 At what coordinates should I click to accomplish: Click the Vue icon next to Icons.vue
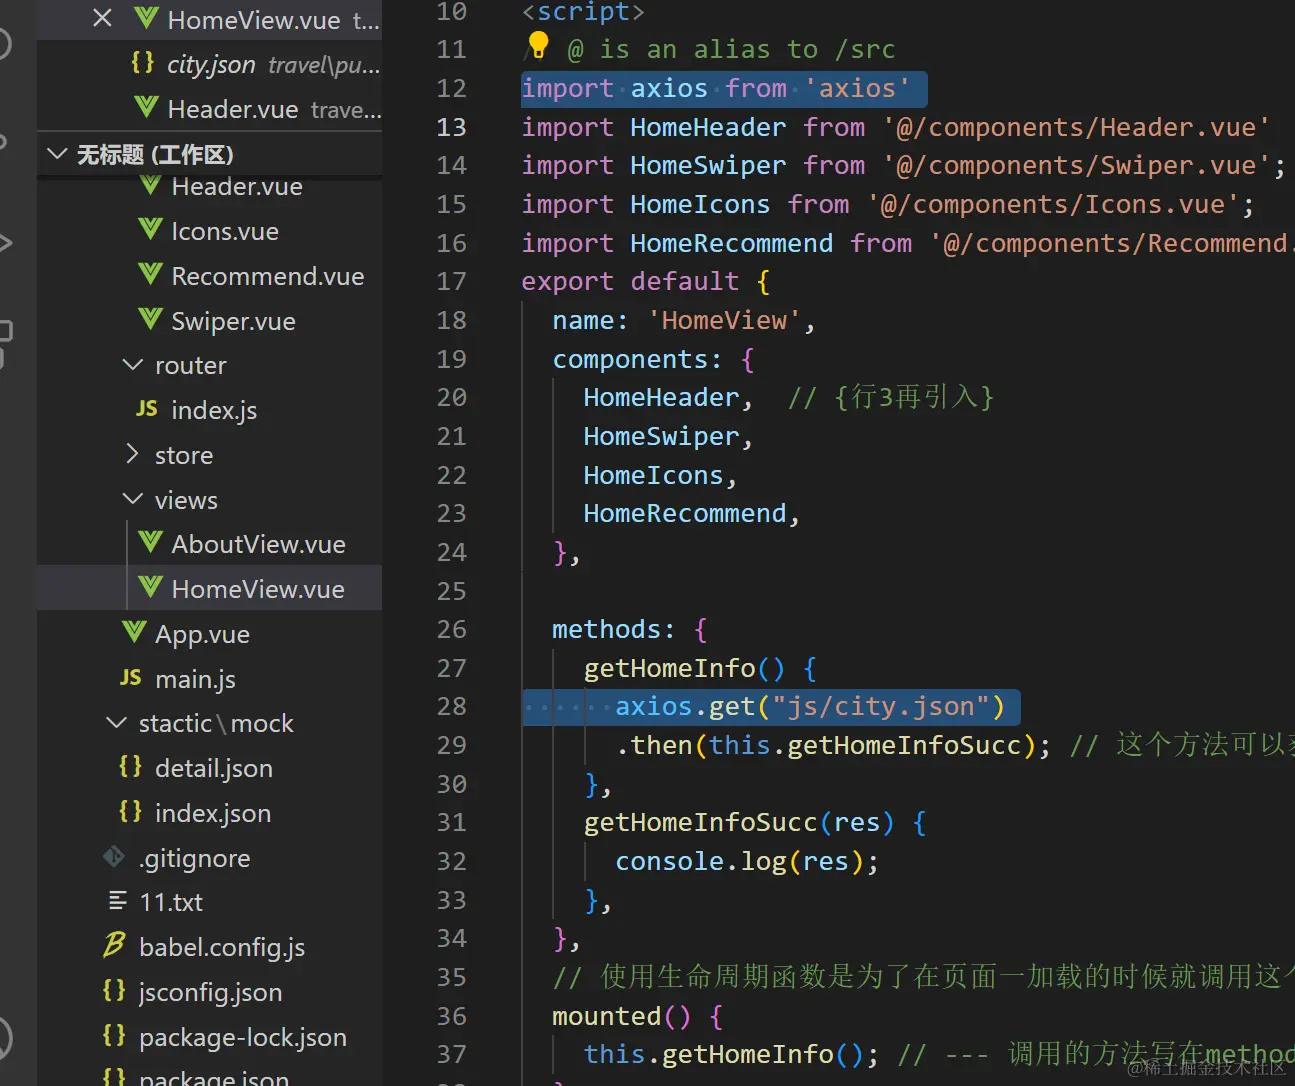[x=150, y=230]
